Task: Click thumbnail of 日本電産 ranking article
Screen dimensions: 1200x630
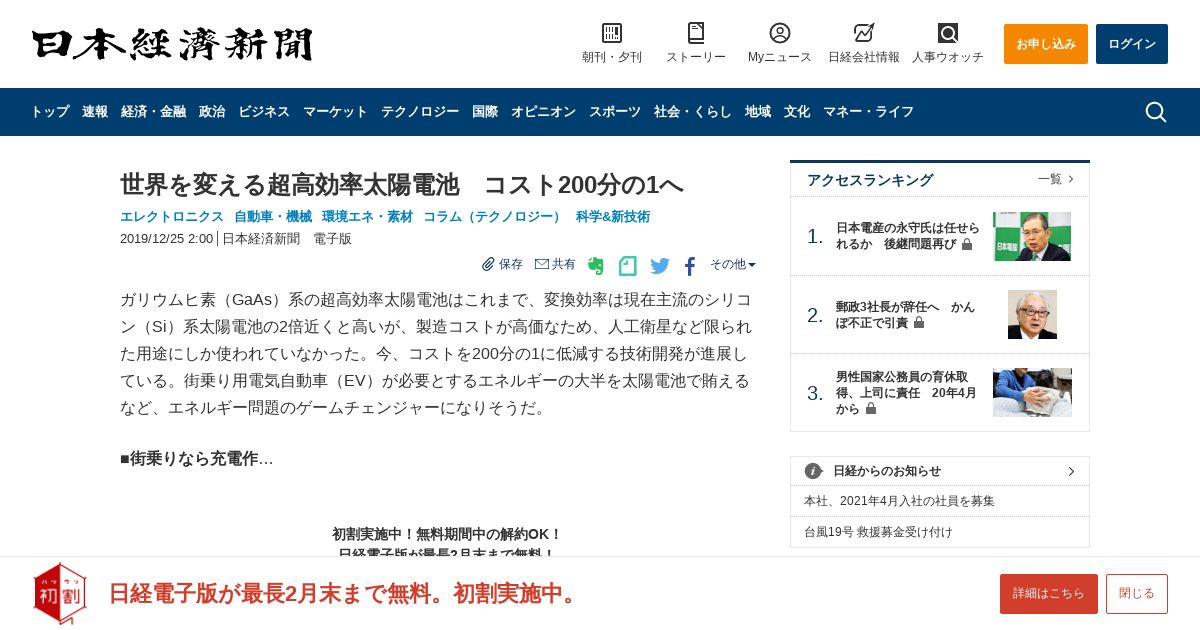Action: [1032, 236]
